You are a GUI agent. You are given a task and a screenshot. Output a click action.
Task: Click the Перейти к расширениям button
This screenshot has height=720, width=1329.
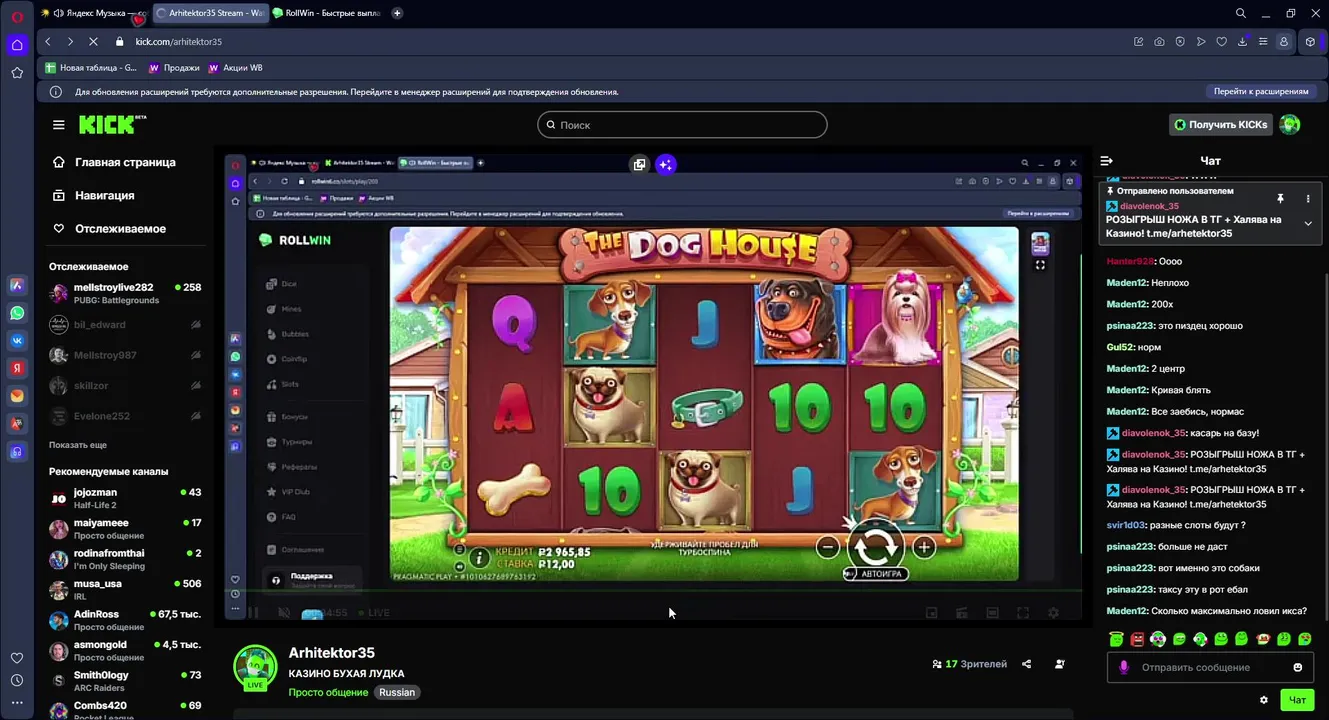click(1261, 92)
